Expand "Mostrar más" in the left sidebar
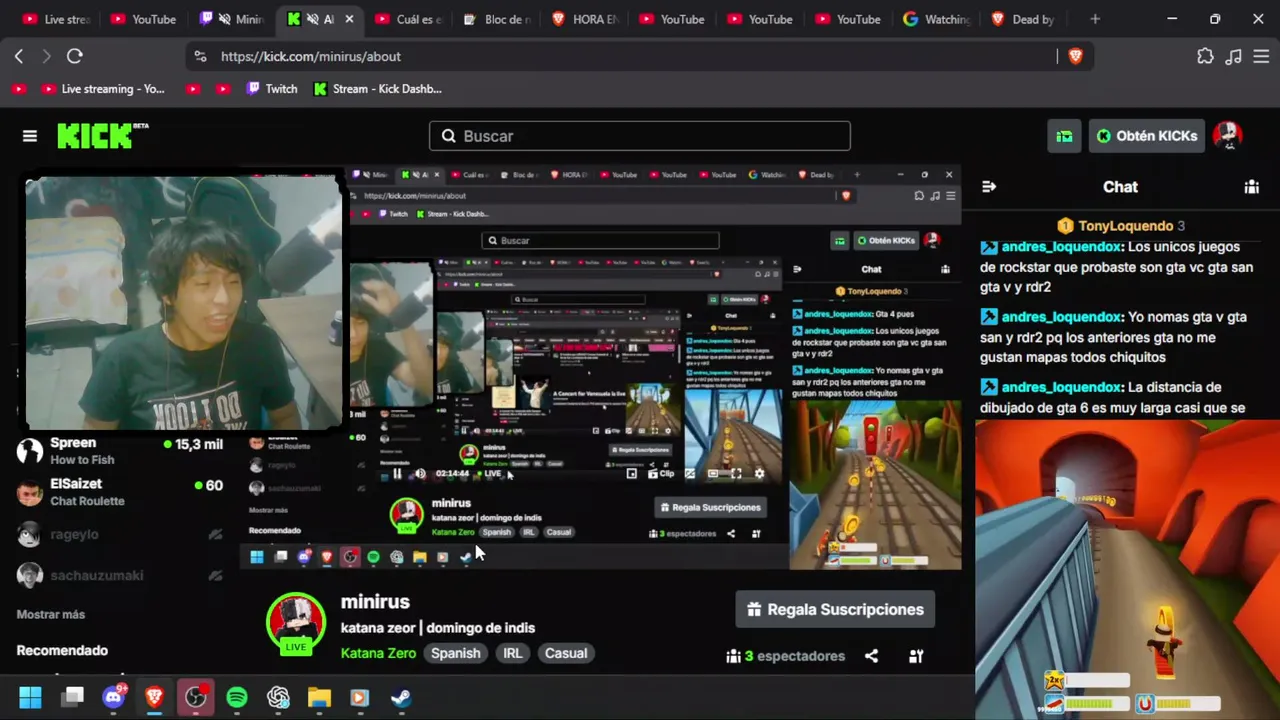1280x720 pixels. click(51, 615)
